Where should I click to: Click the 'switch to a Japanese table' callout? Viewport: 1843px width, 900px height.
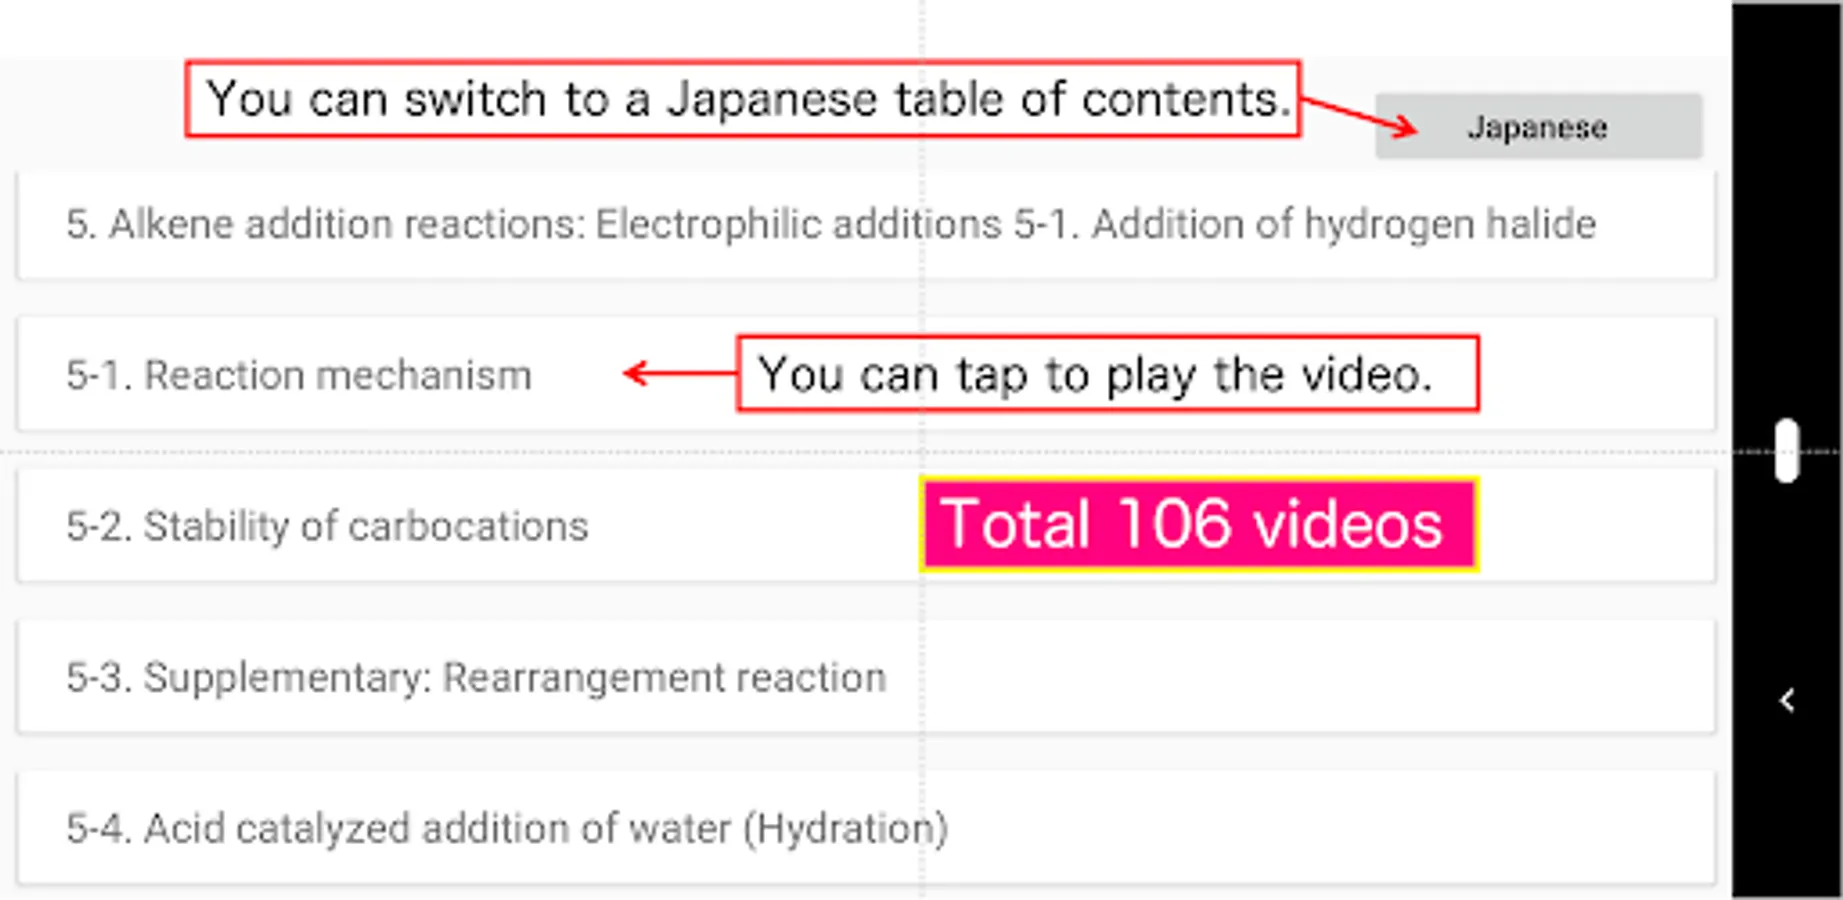(x=742, y=99)
